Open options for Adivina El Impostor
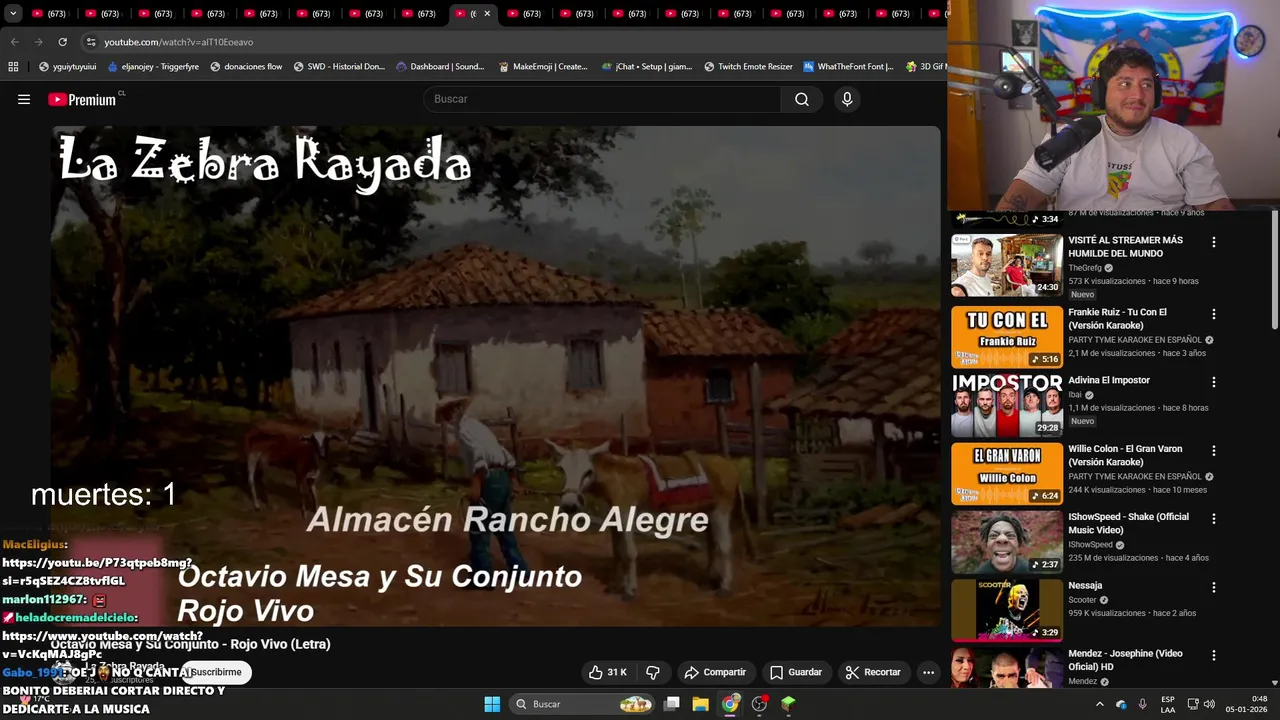Viewport: 1280px width, 720px height. click(x=1214, y=382)
